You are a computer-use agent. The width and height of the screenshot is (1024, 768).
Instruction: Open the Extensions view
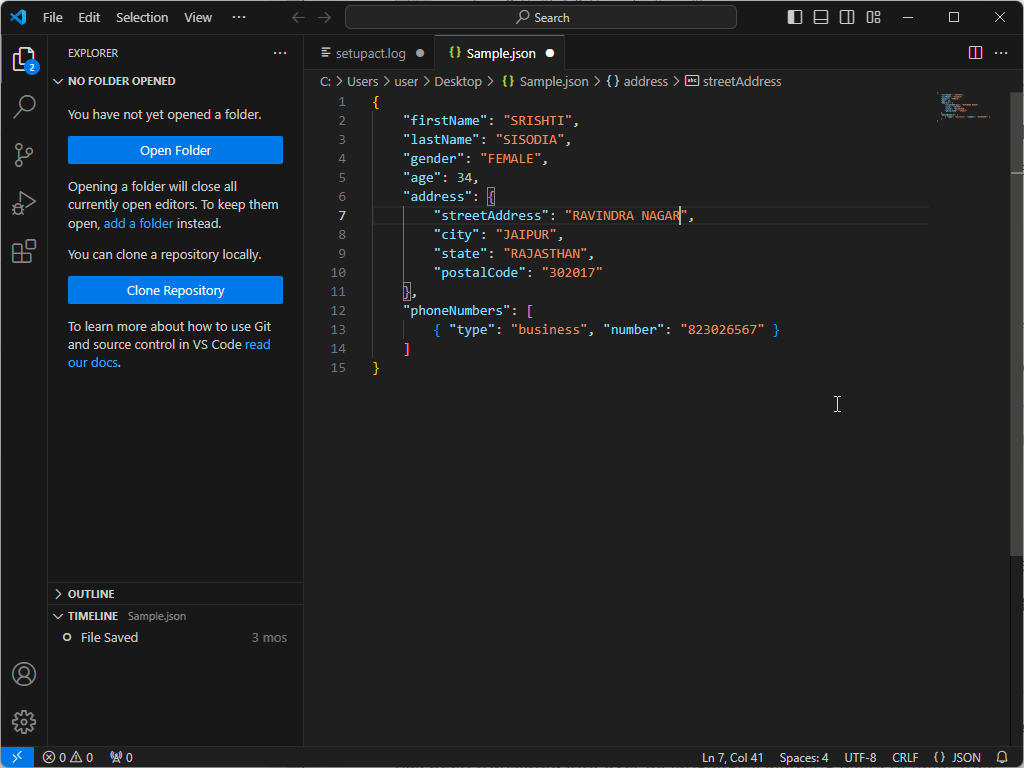(x=24, y=251)
